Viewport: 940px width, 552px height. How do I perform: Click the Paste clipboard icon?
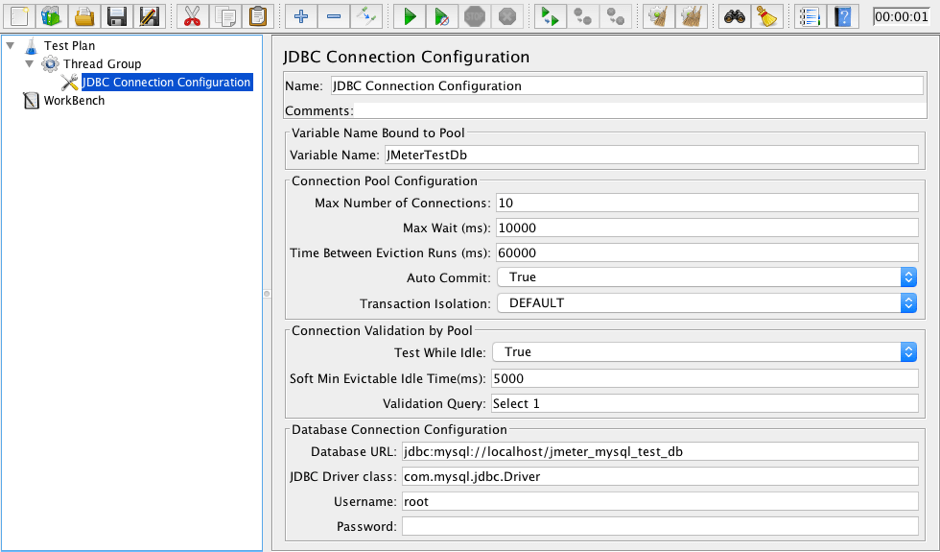(x=258, y=16)
